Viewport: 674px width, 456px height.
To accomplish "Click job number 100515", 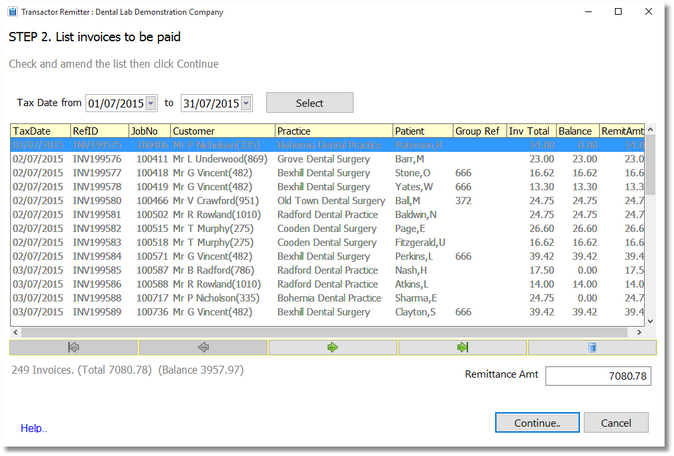I will coord(153,229).
